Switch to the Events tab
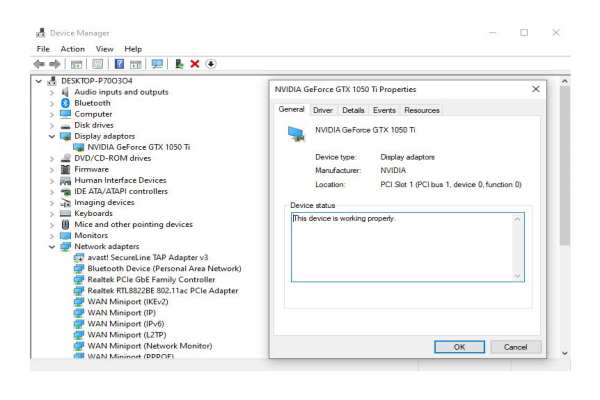 click(384, 110)
